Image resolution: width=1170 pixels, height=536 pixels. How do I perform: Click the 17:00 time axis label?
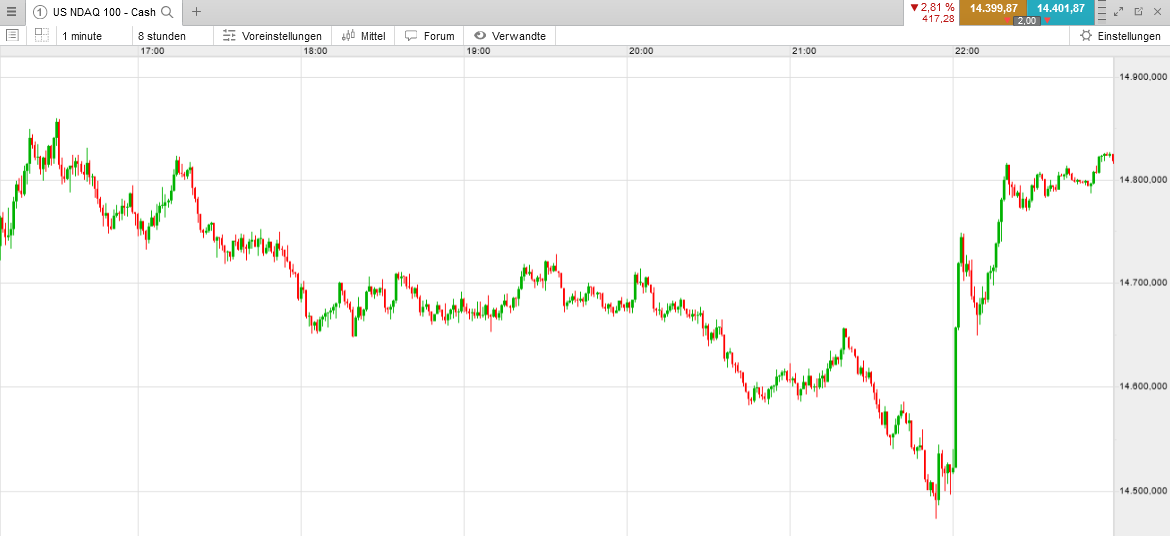[152, 52]
